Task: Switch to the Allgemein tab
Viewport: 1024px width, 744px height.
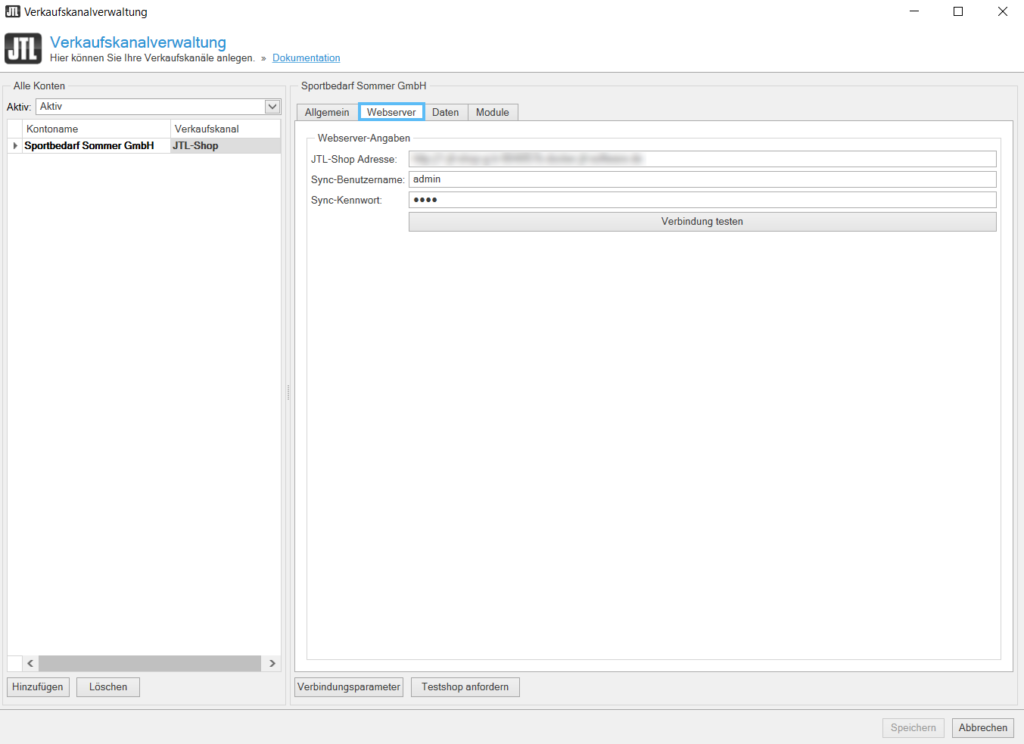Action: pos(327,112)
